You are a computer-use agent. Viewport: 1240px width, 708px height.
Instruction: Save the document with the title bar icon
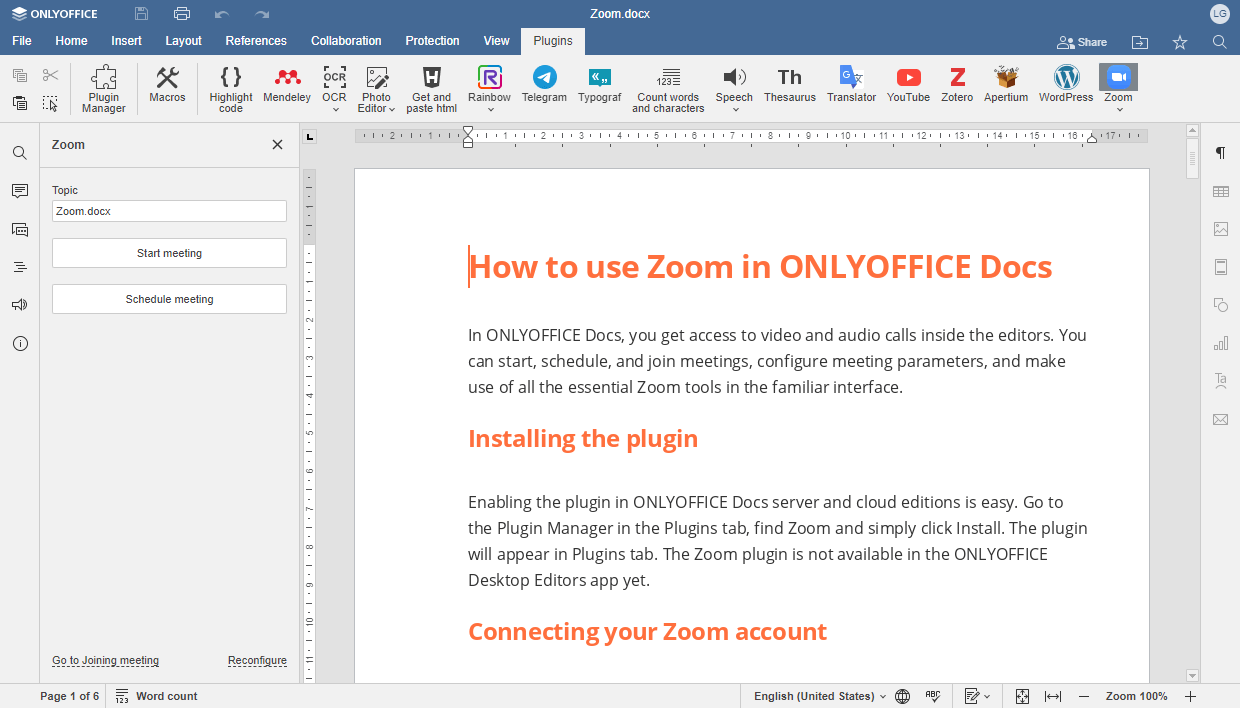point(142,14)
